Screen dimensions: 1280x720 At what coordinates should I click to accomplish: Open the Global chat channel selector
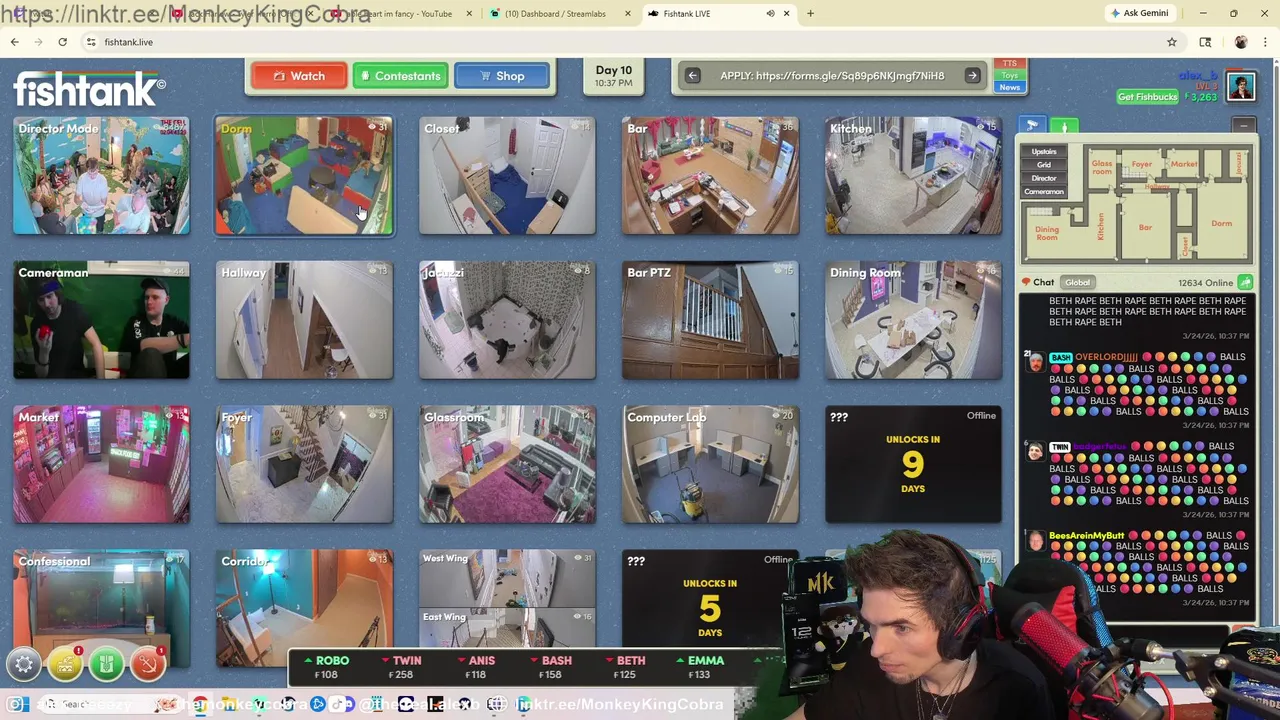point(1077,283)
